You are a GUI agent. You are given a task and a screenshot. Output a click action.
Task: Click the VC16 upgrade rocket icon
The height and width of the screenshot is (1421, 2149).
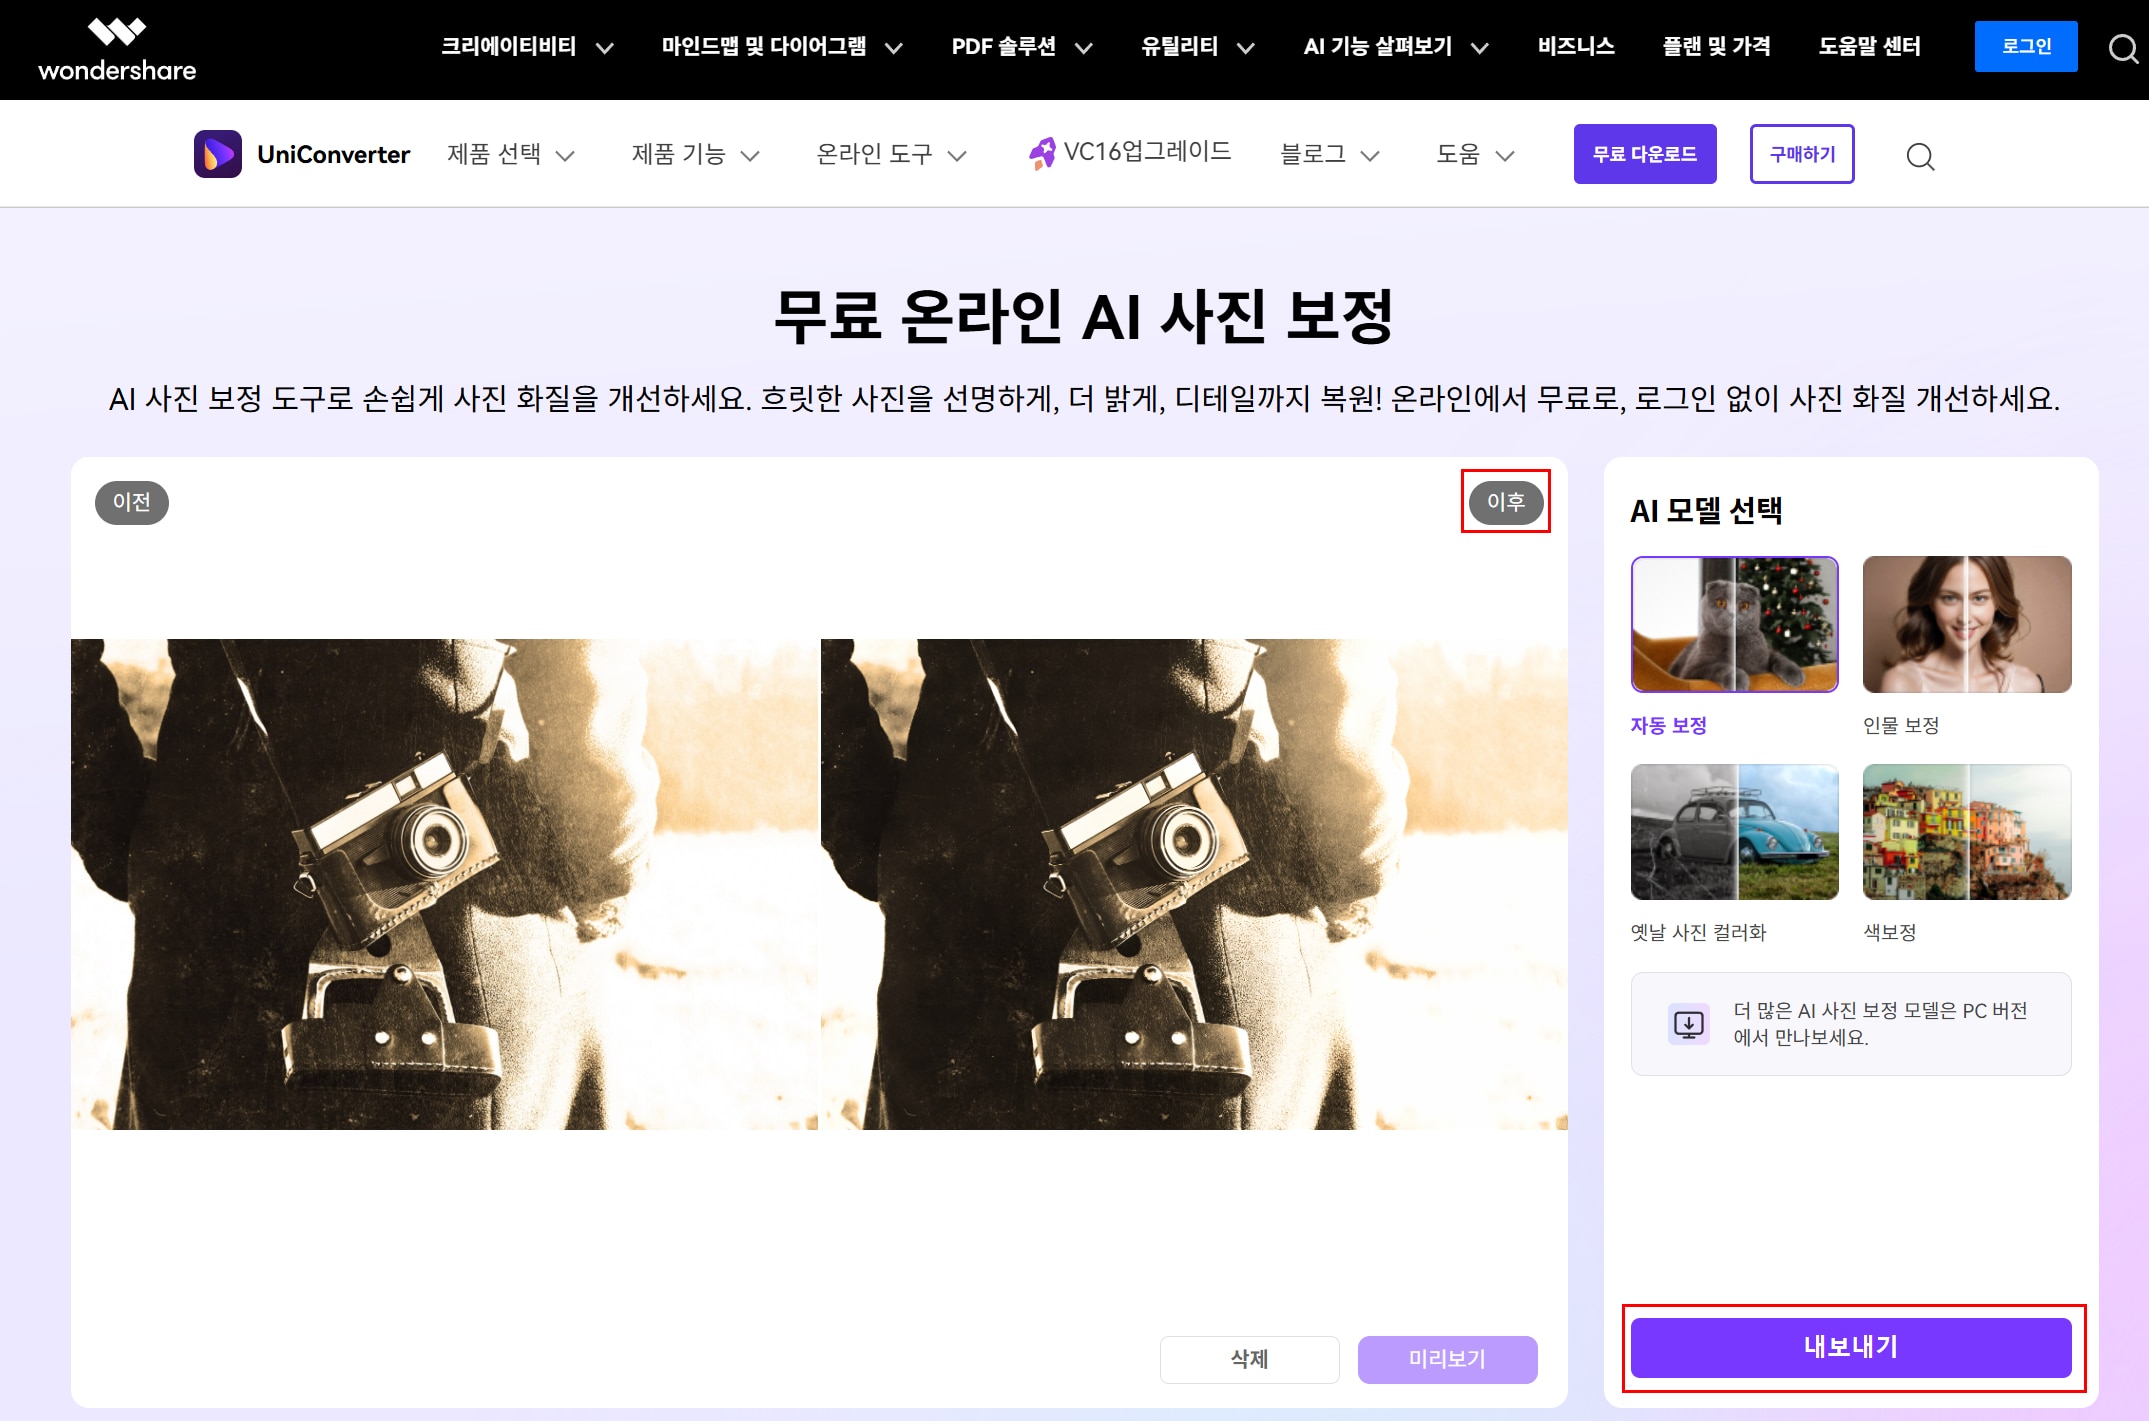pos(1041,153)
